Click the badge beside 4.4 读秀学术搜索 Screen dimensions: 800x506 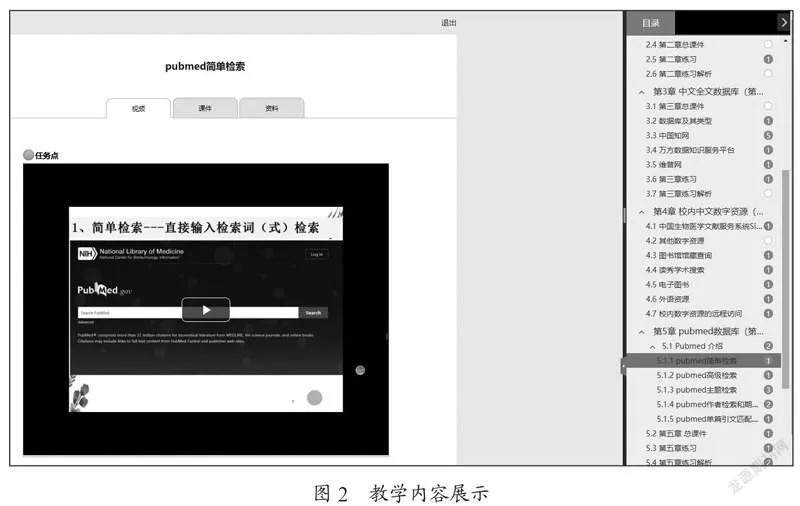pyautogui.click(x=768, y=270)
